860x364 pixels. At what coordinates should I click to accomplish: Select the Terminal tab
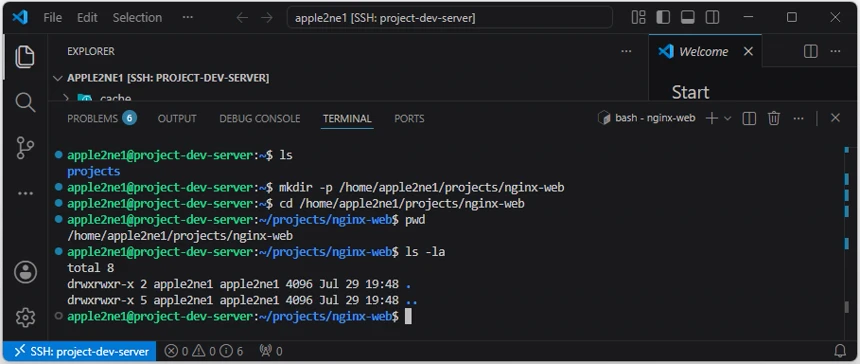pos(347,118)
